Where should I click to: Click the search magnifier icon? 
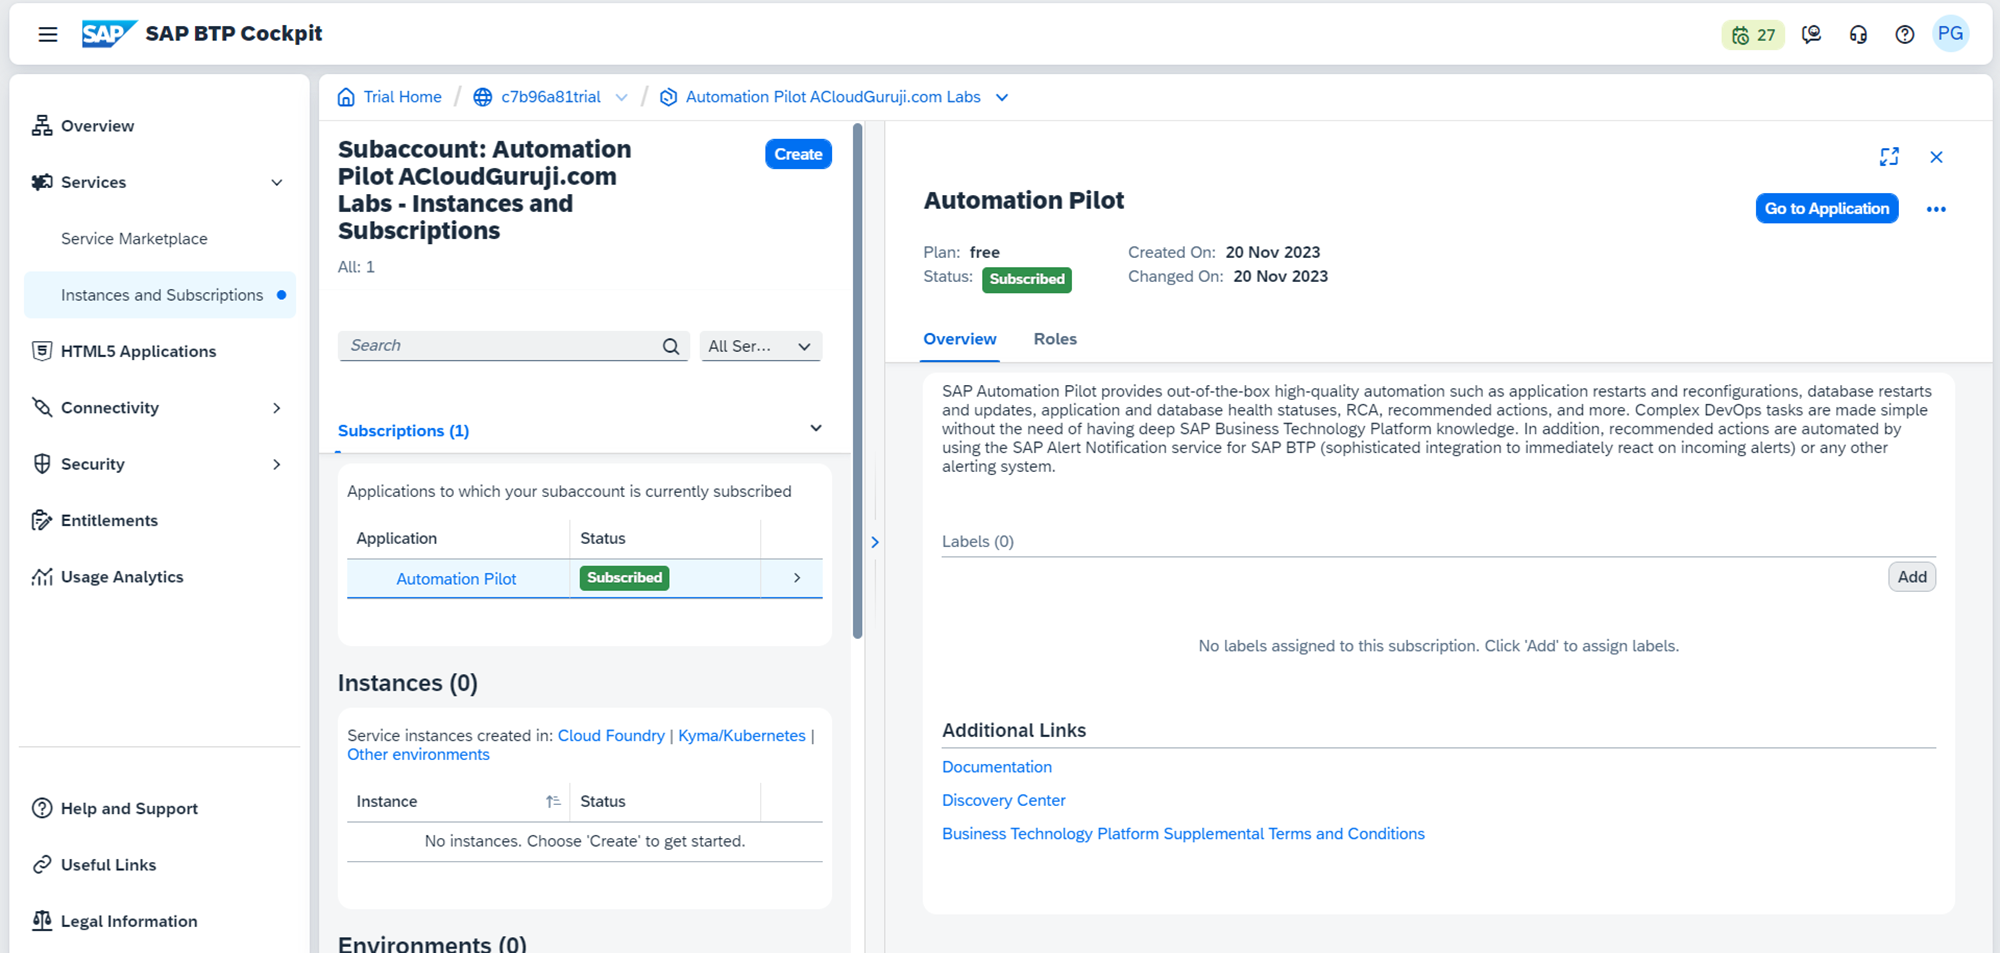(671, 346)
